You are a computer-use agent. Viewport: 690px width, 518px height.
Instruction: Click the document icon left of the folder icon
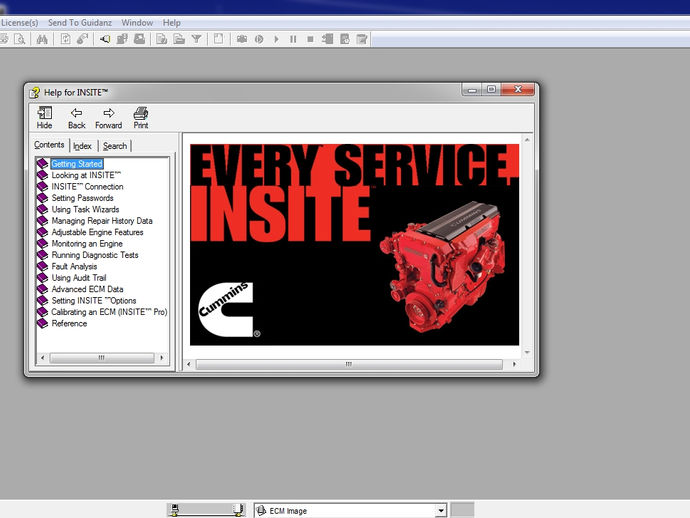coord(161,39)
